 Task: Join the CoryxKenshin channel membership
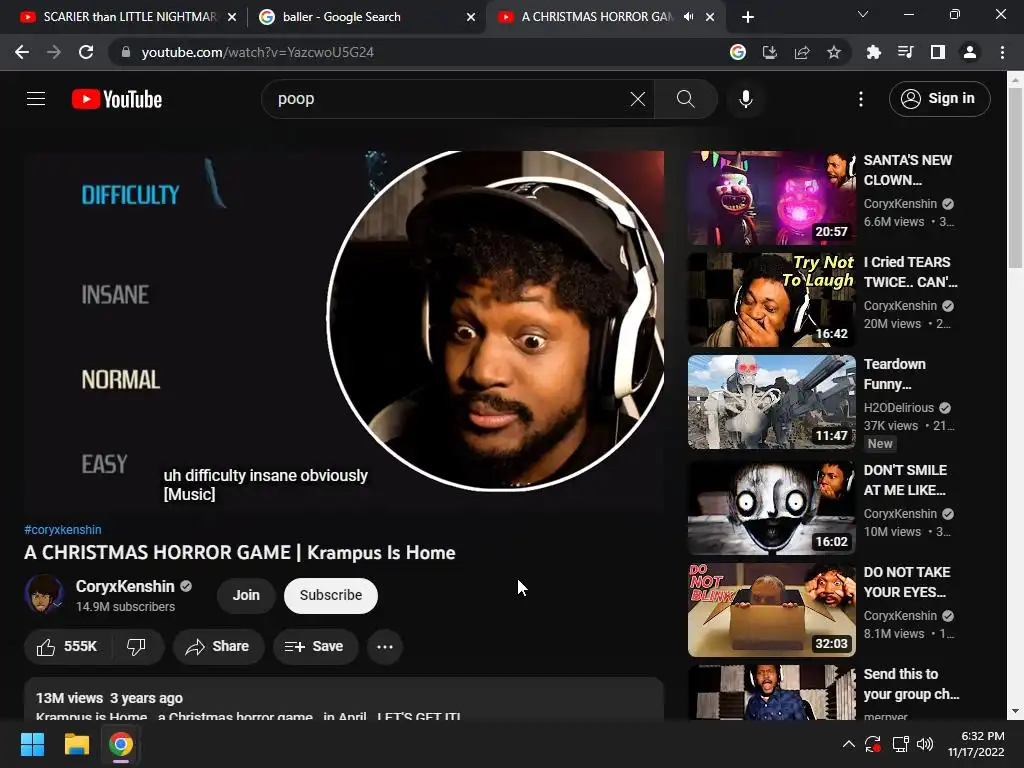(x=246, y=595)
